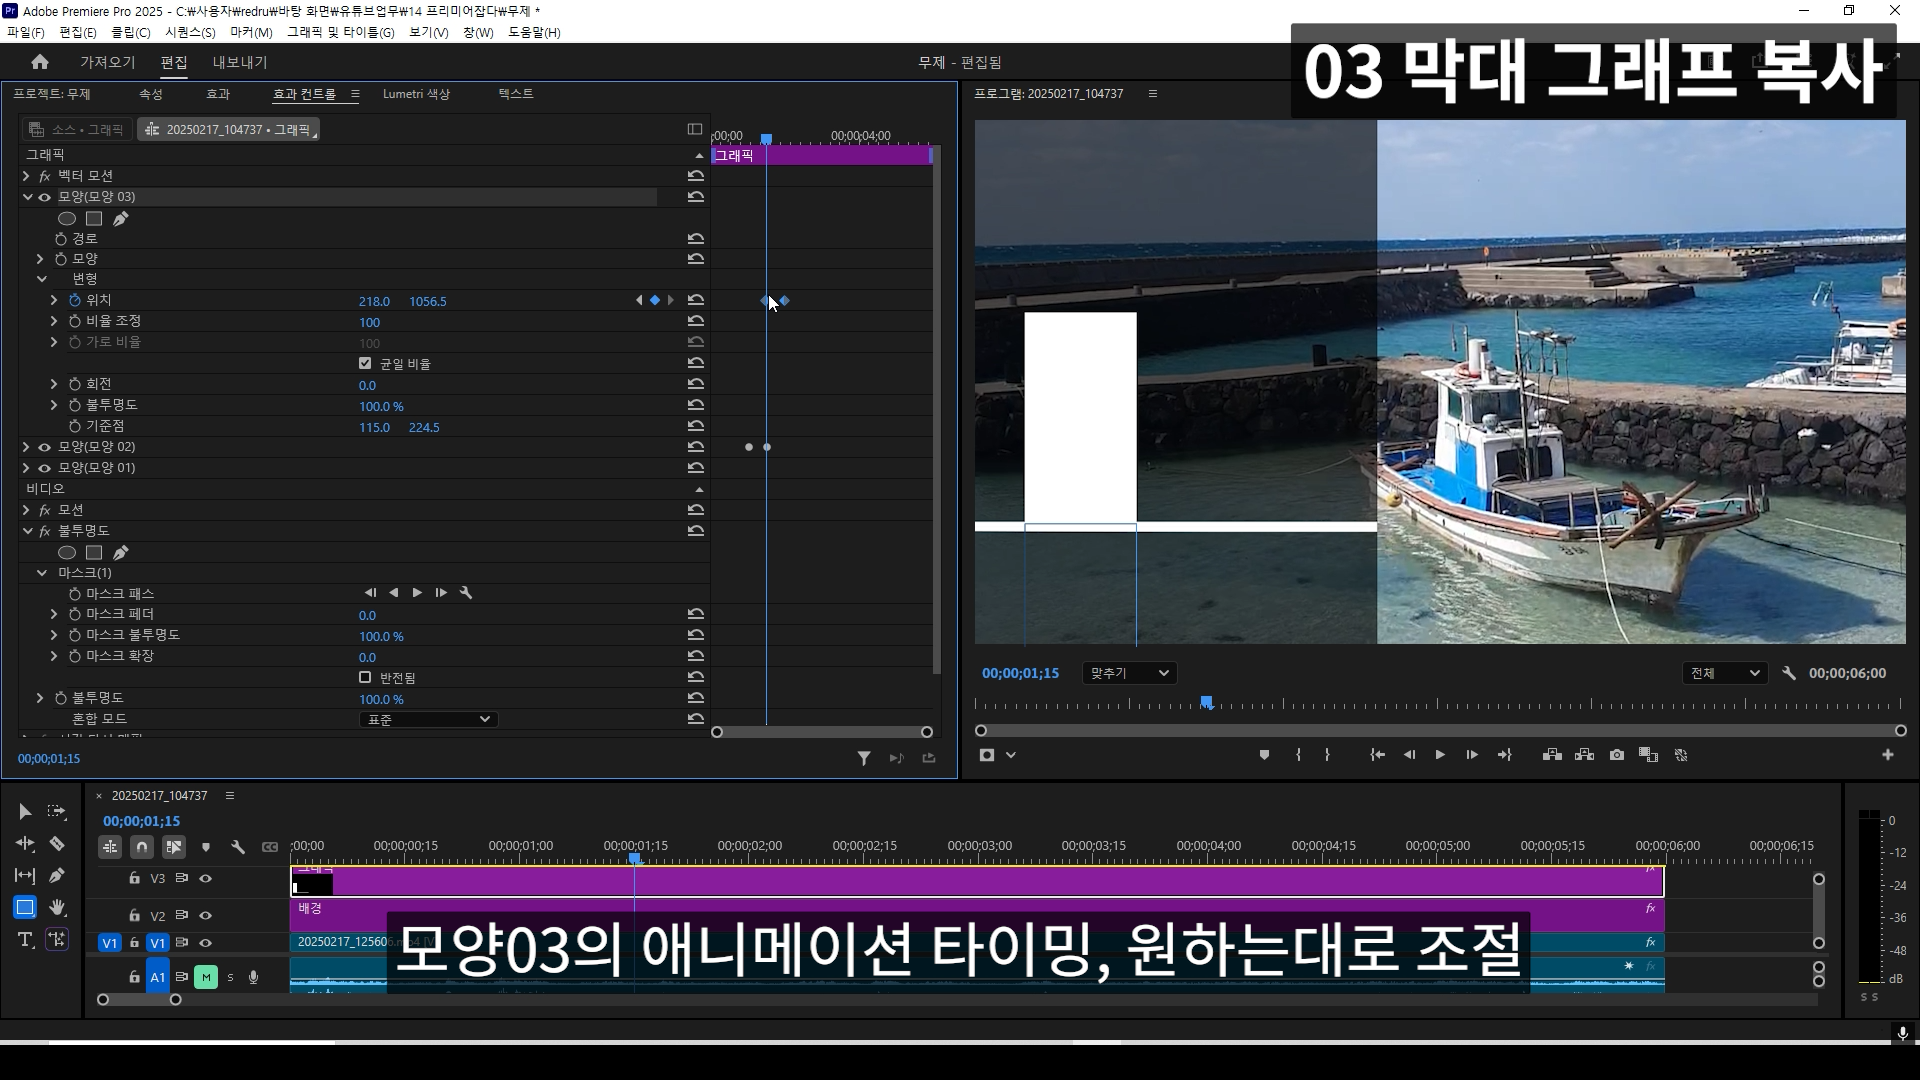
Task: Click the 위치 X value 218.0
Action: 374,301
